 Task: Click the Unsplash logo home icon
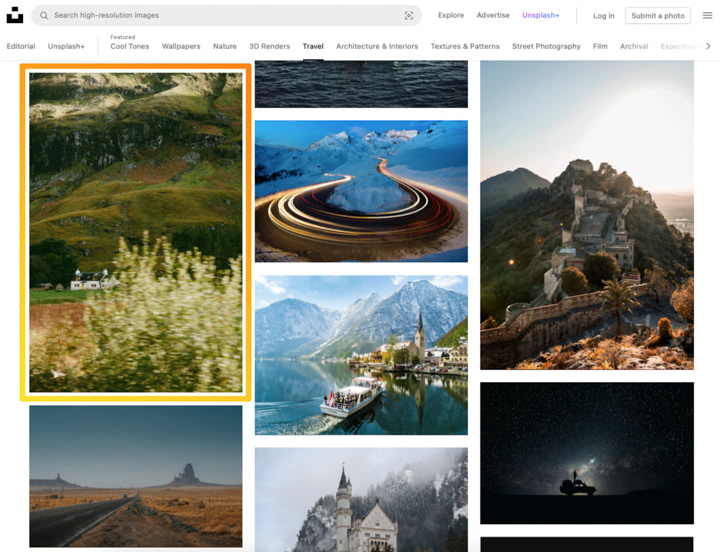pos(15,15)
